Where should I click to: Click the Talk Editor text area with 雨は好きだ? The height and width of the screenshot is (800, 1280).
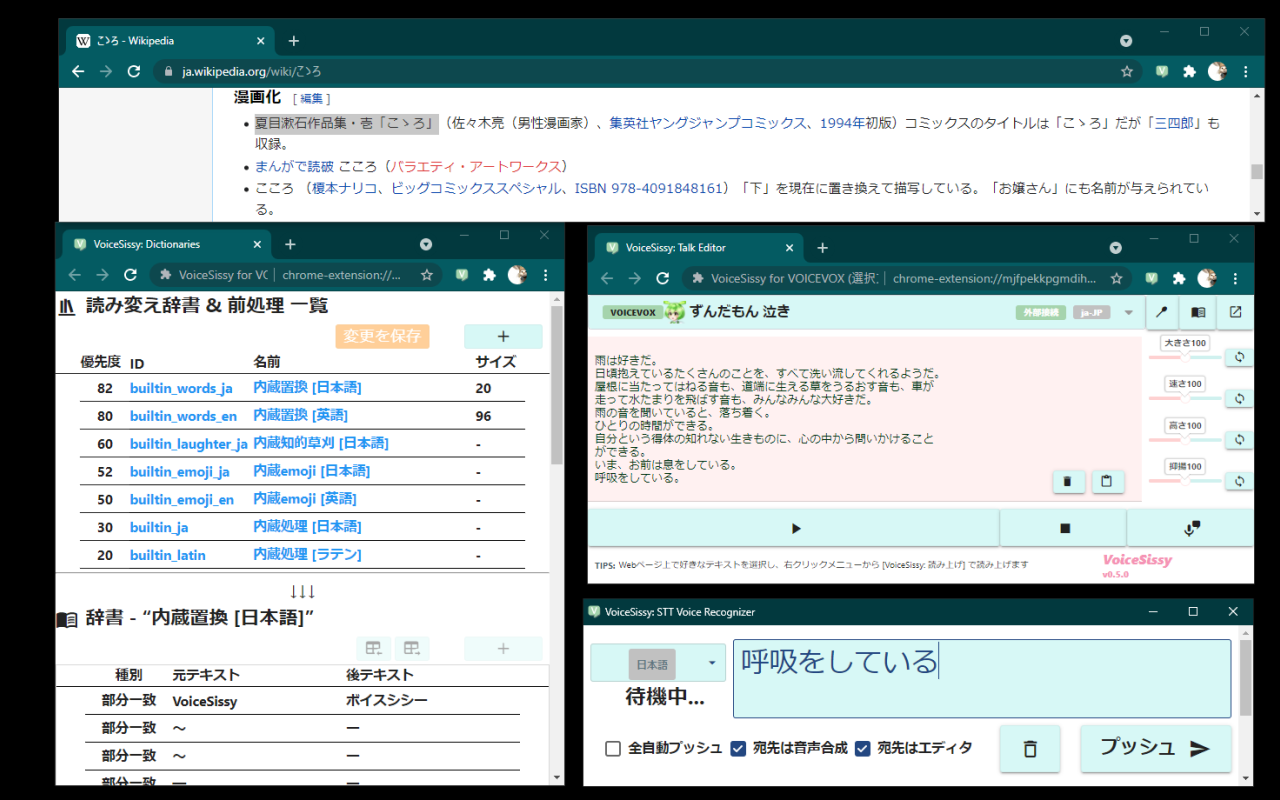pyautogui.click(x=865, y=419)
